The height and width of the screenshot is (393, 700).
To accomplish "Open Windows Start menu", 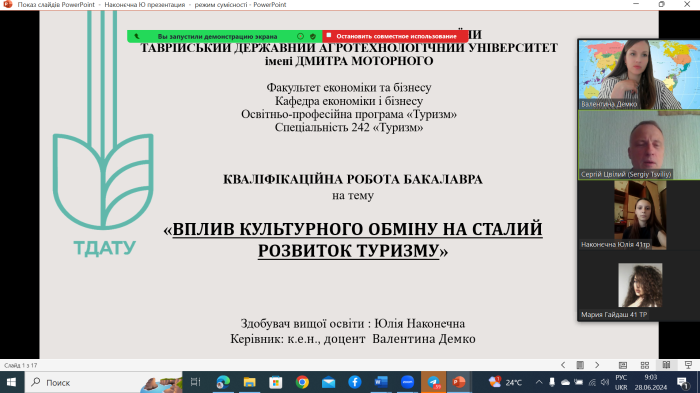I will [11, 382].
